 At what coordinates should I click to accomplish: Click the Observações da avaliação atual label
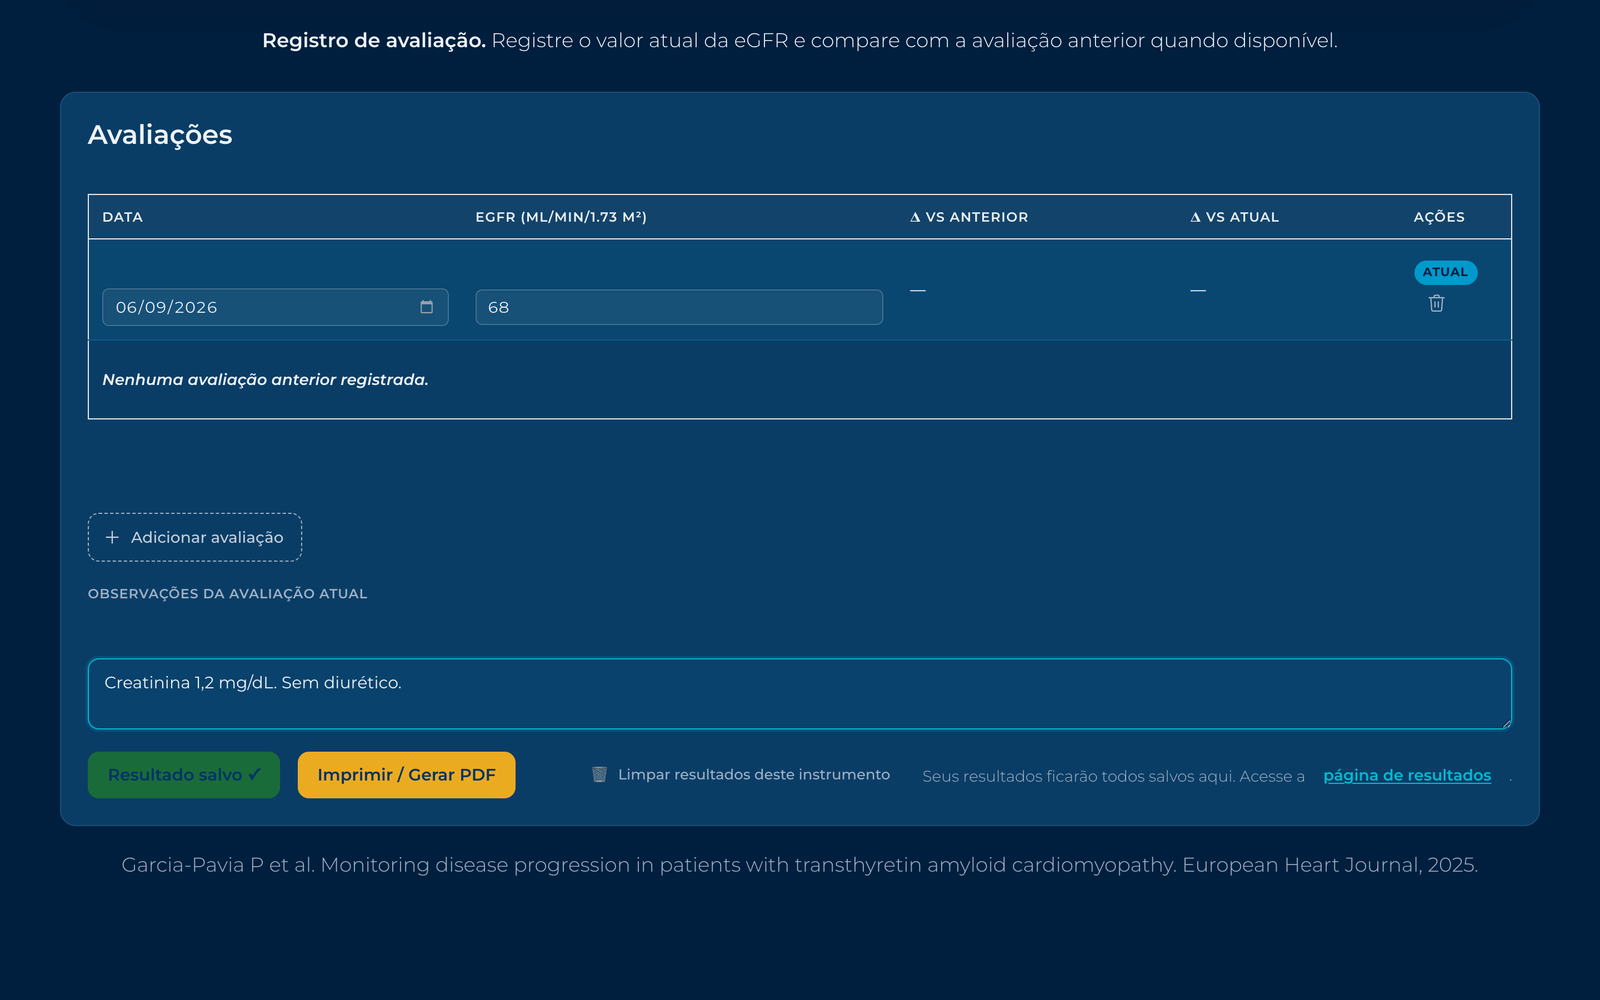228,594
